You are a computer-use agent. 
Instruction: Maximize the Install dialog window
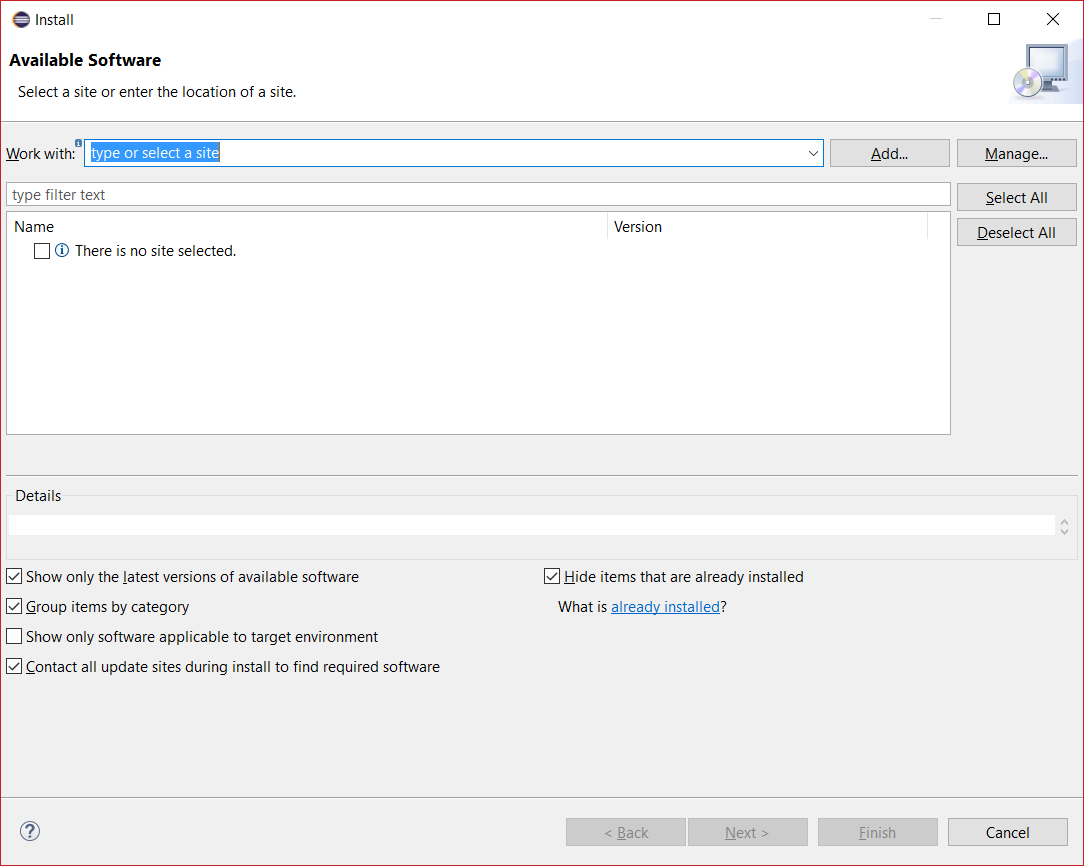click(x=994, y=20)
